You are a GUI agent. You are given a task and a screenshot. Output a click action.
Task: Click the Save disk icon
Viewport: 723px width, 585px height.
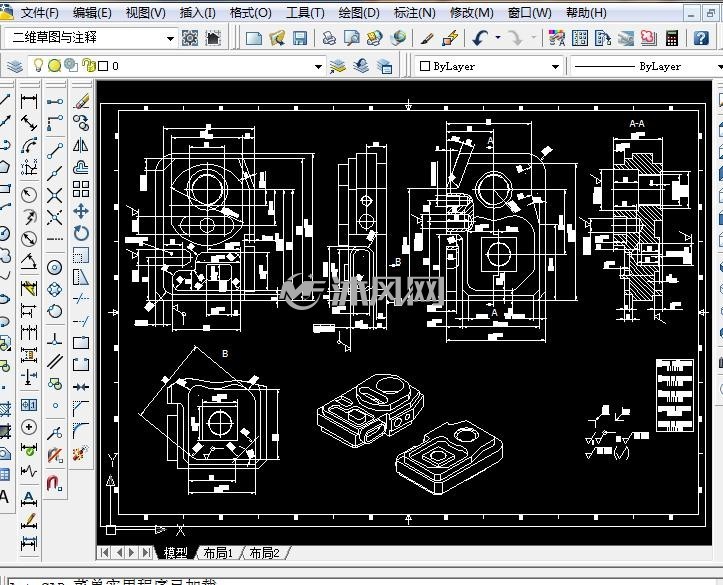tap(300, 38)
